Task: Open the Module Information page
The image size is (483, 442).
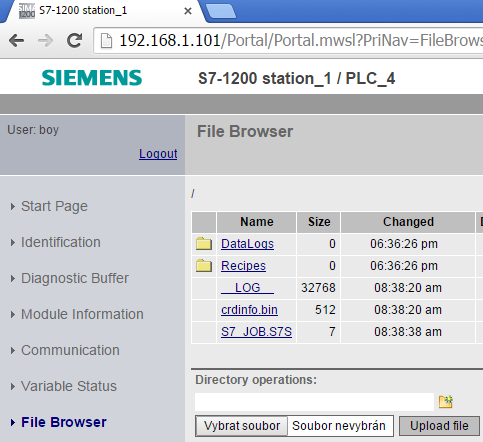Action: (82, 314)
